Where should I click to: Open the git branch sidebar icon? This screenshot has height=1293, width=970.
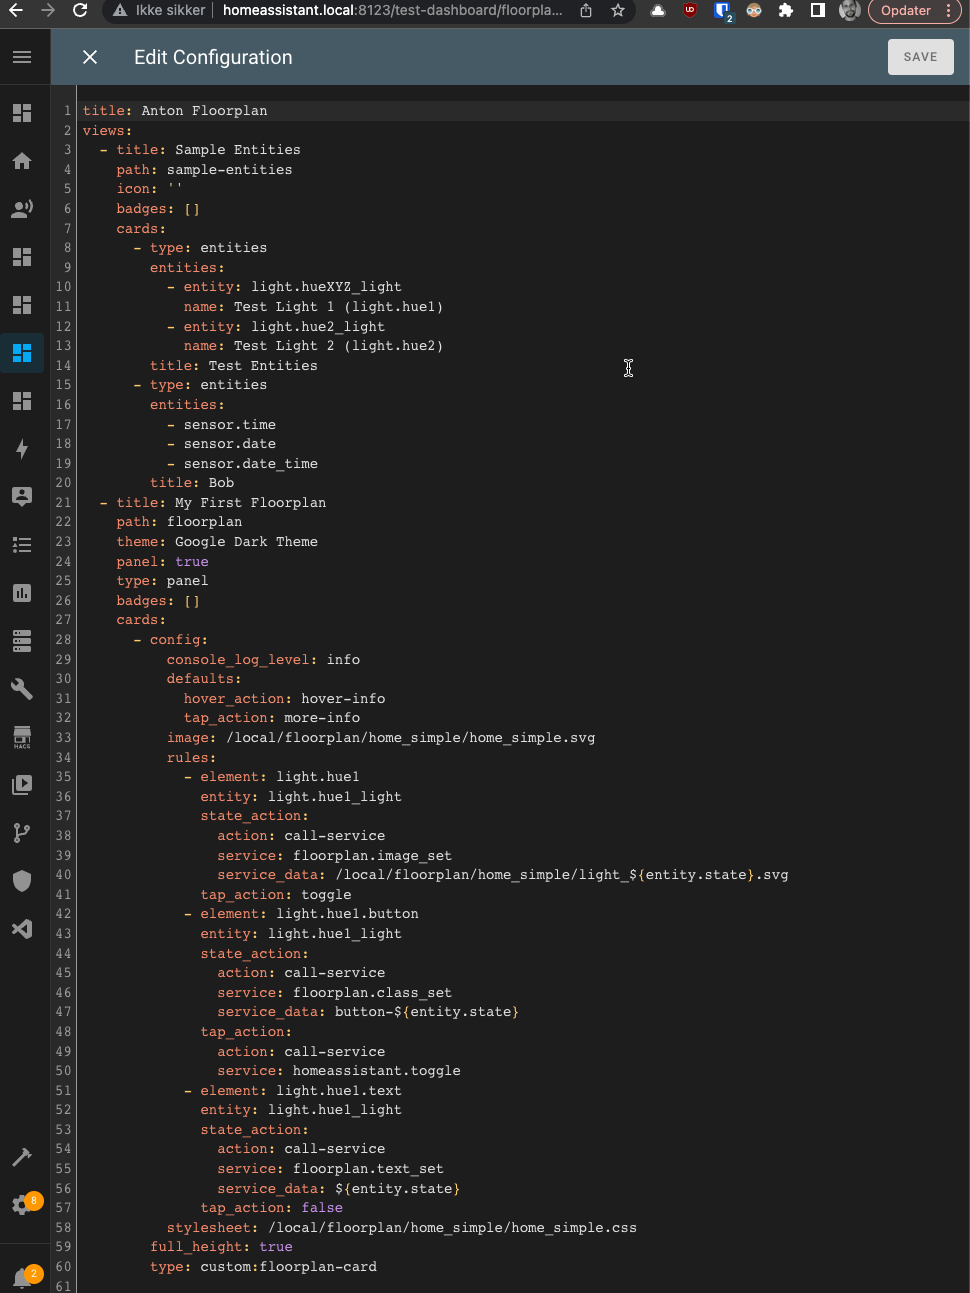(x=22, y=833)
